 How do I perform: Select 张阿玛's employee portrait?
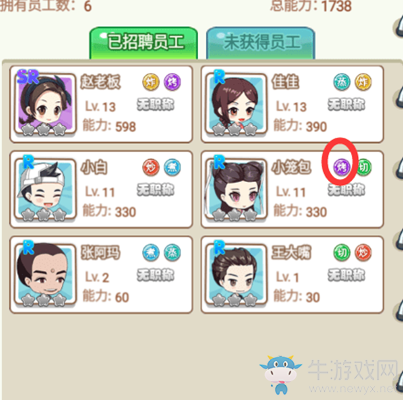(x=45, y=275)
